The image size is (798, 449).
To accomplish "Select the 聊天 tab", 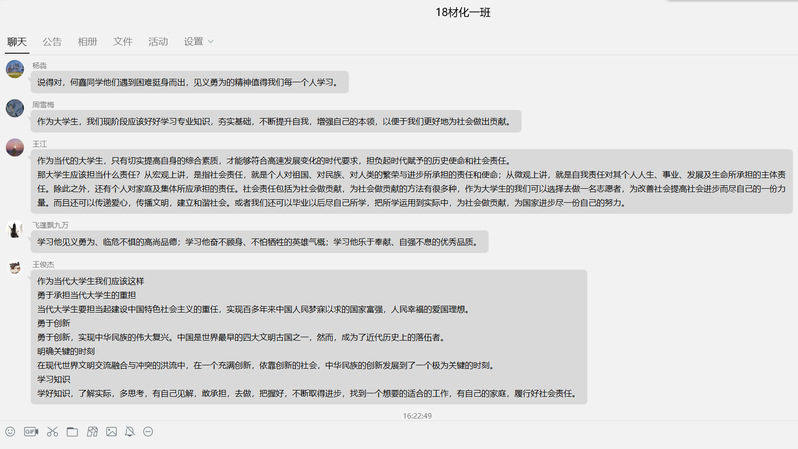I will (17, 42).
